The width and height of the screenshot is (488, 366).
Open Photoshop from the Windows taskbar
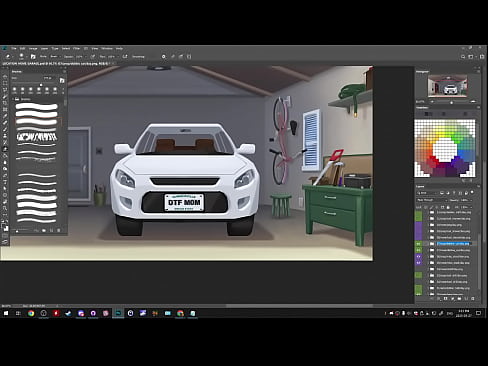pos(118,313)
